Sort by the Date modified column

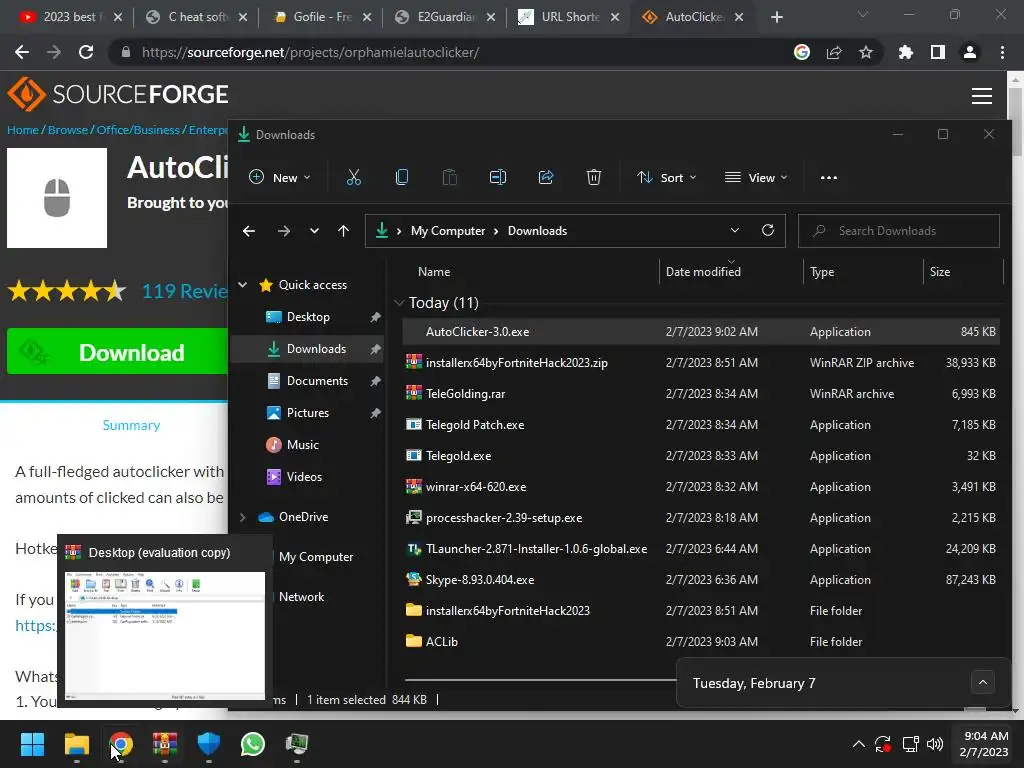(703, 272)
